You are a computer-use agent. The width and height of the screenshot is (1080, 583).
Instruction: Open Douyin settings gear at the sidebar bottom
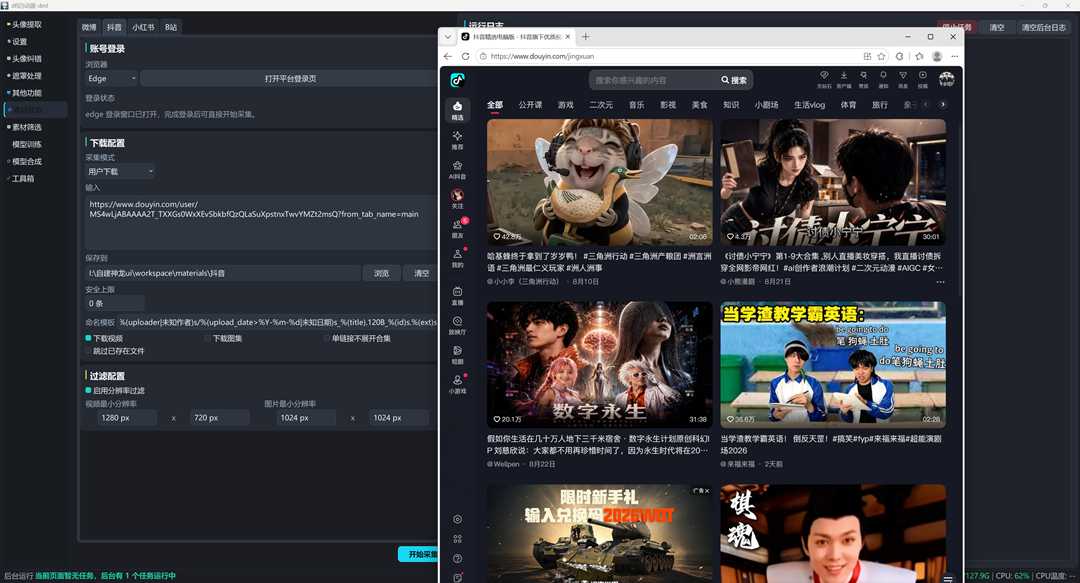457,519
